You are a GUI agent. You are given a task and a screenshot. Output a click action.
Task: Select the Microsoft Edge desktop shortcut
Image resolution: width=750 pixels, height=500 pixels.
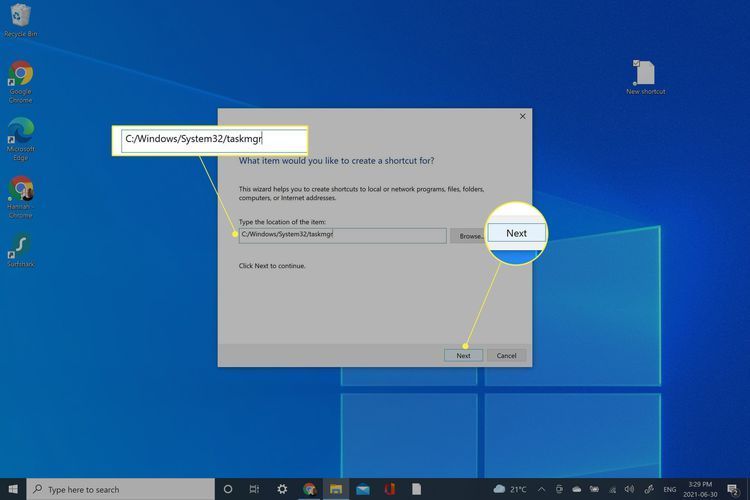click(20, 132)
